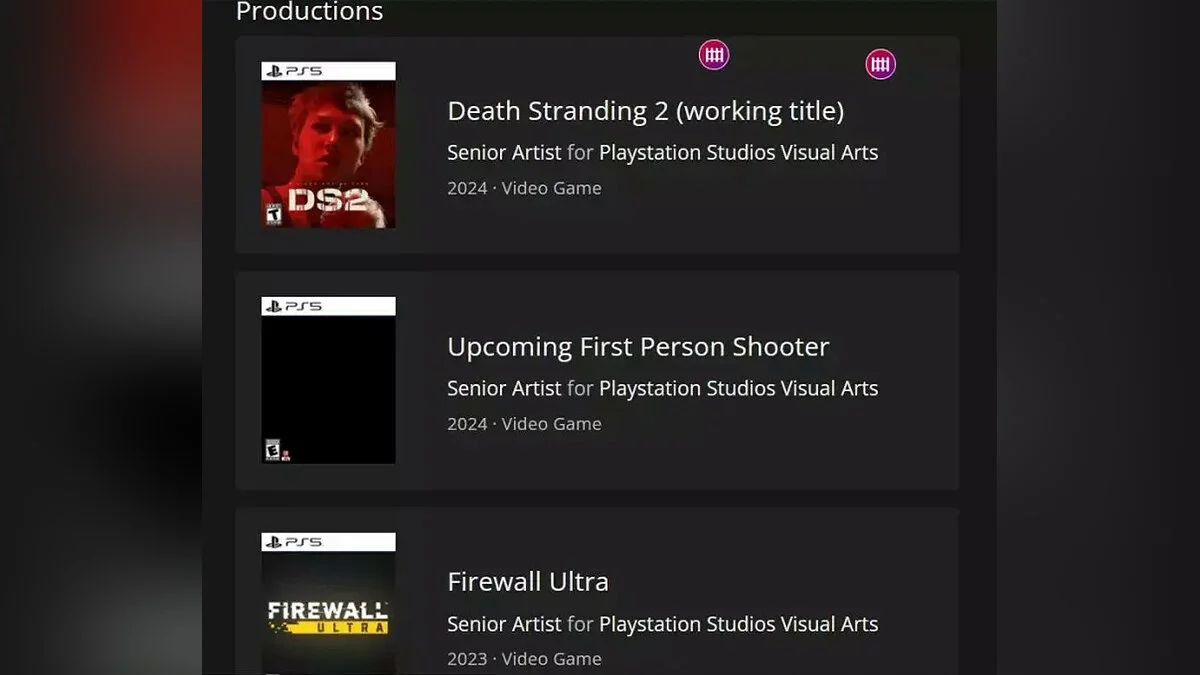
Task: Open the Death Stranding 2 DS2 cover thumbnail
Action: click(328, 145)
